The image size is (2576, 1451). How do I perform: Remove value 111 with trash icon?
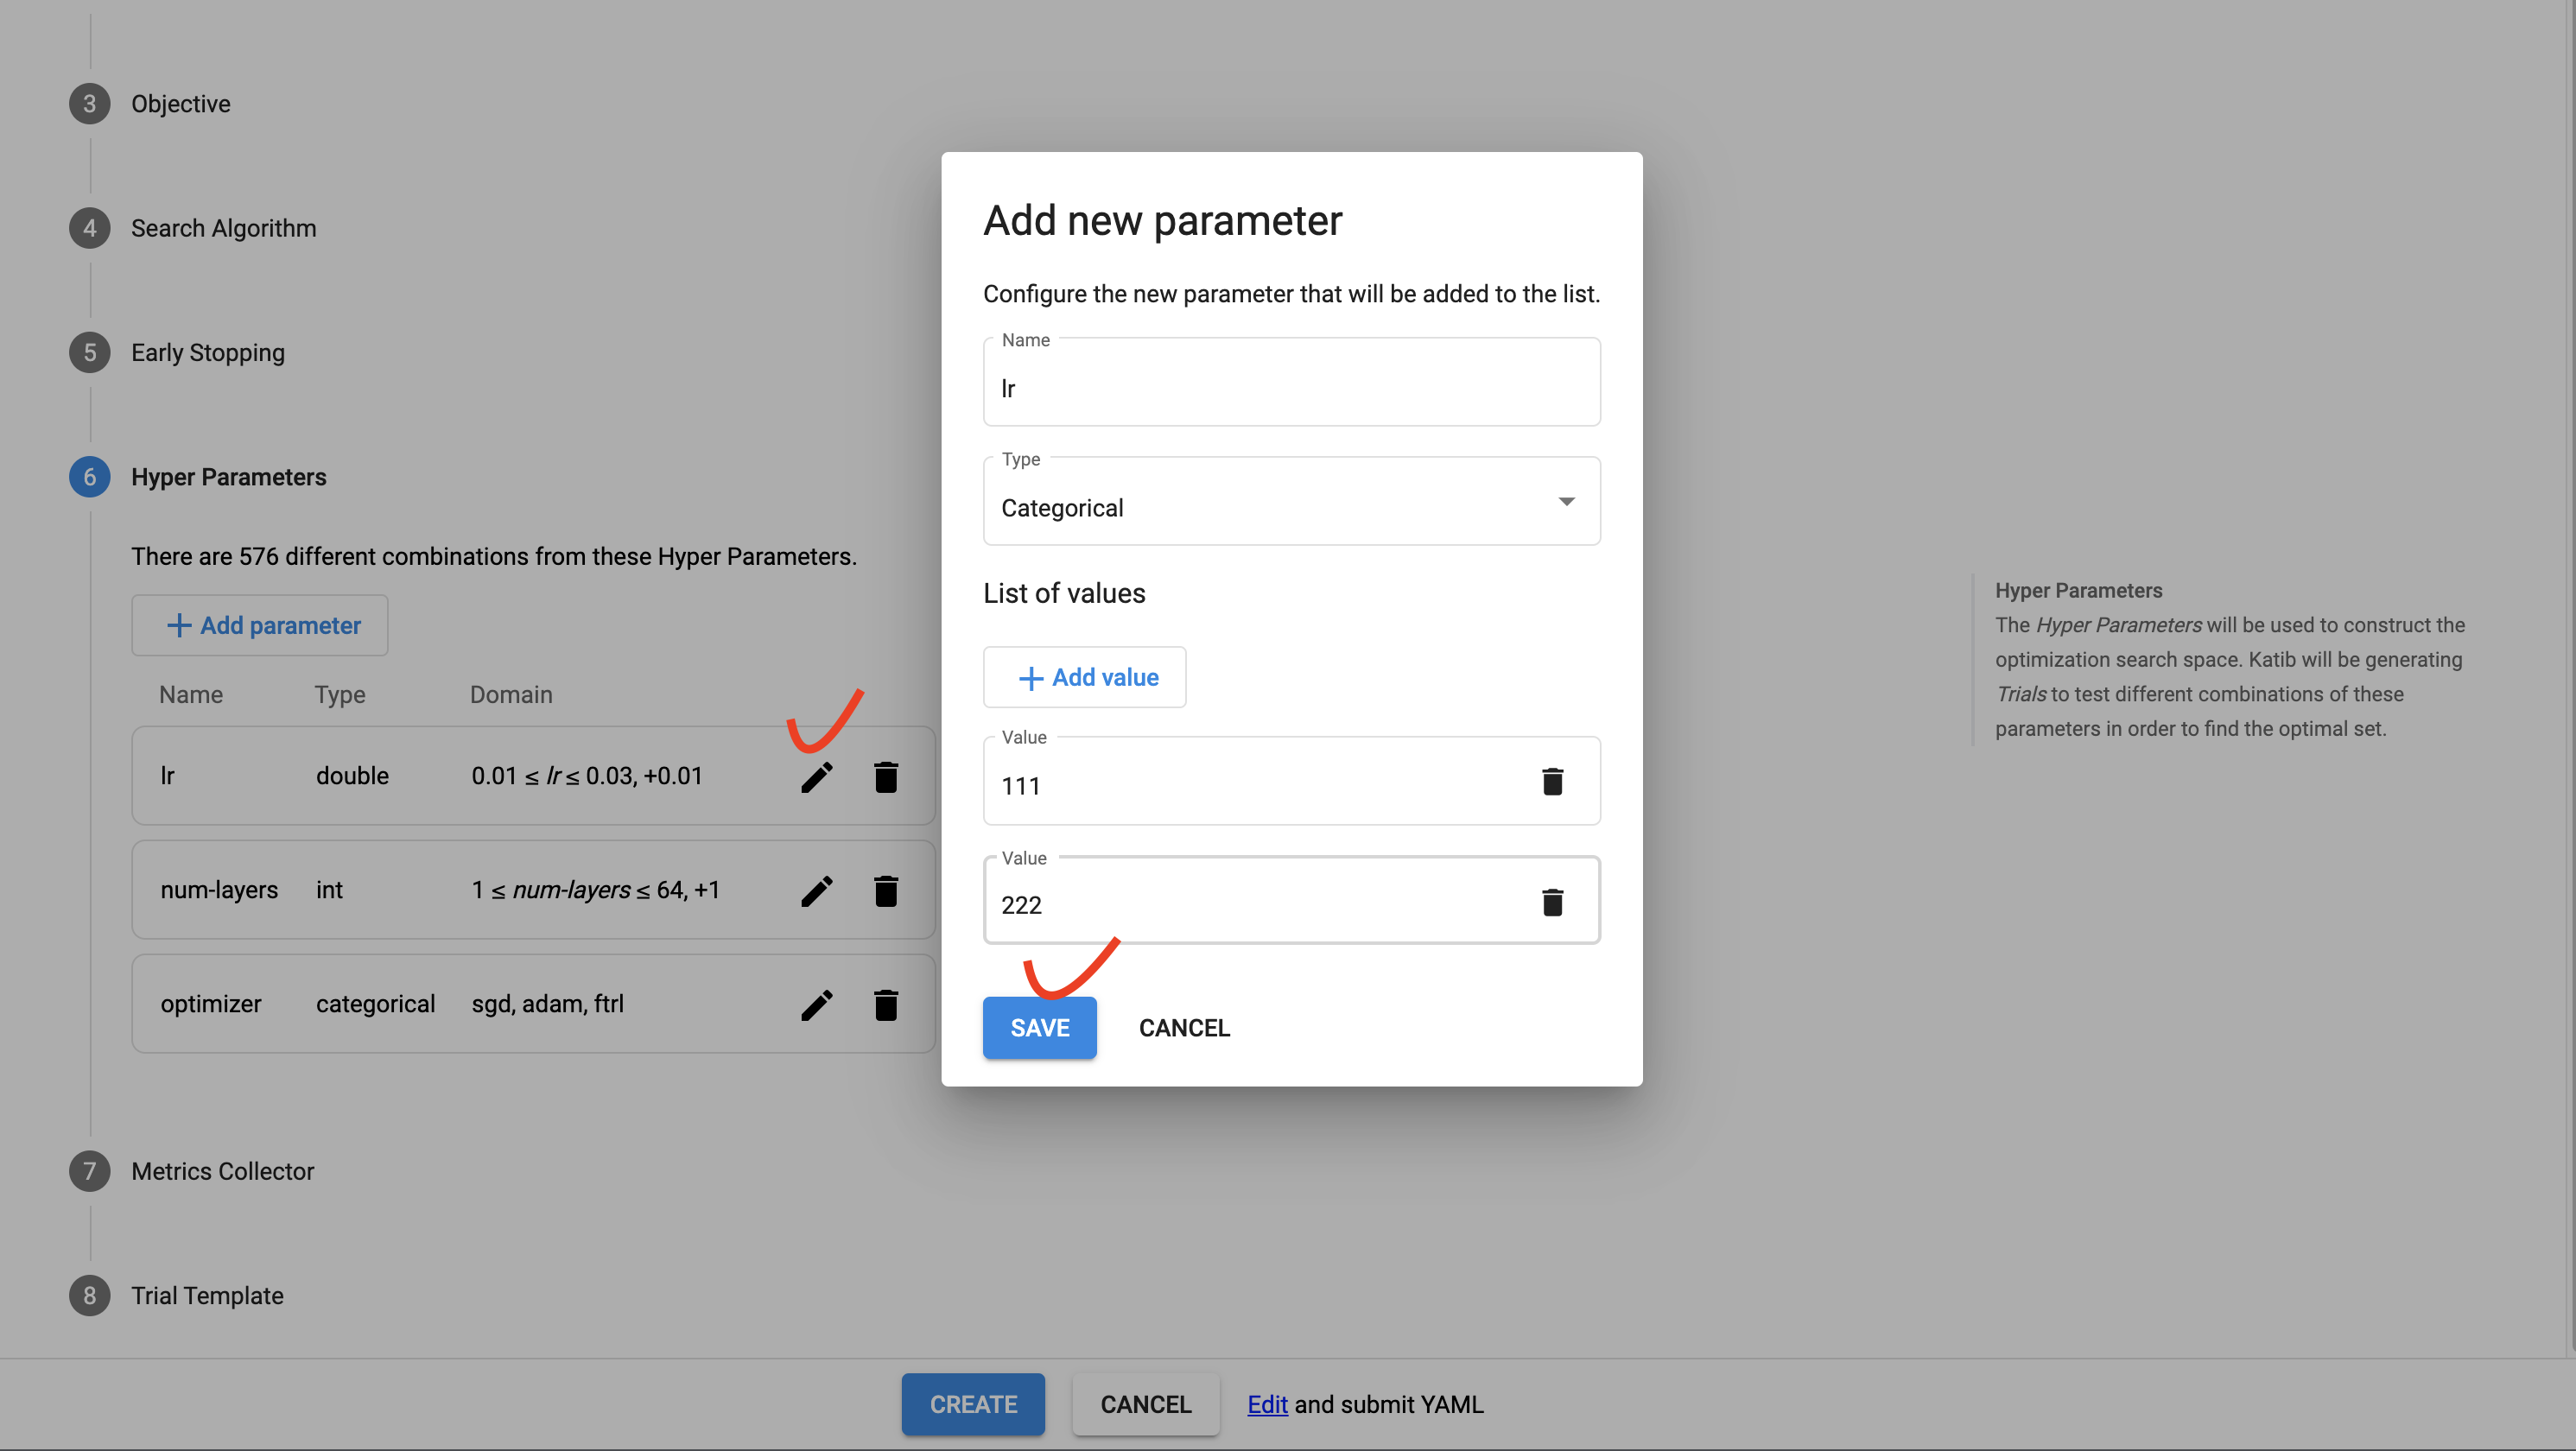tap(1551, 782)
